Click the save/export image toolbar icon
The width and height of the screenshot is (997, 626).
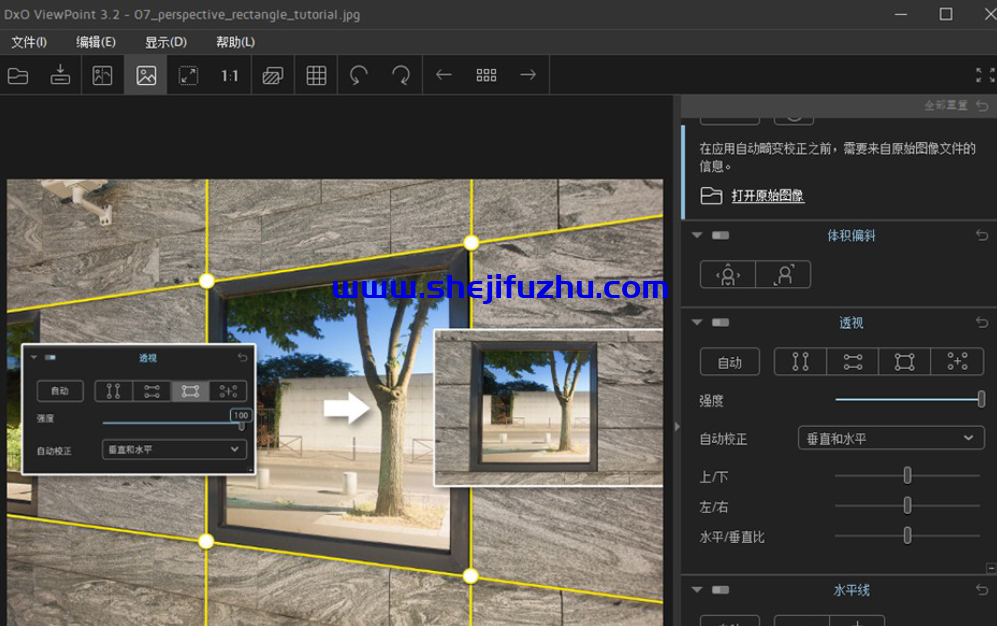click(60, 75)
